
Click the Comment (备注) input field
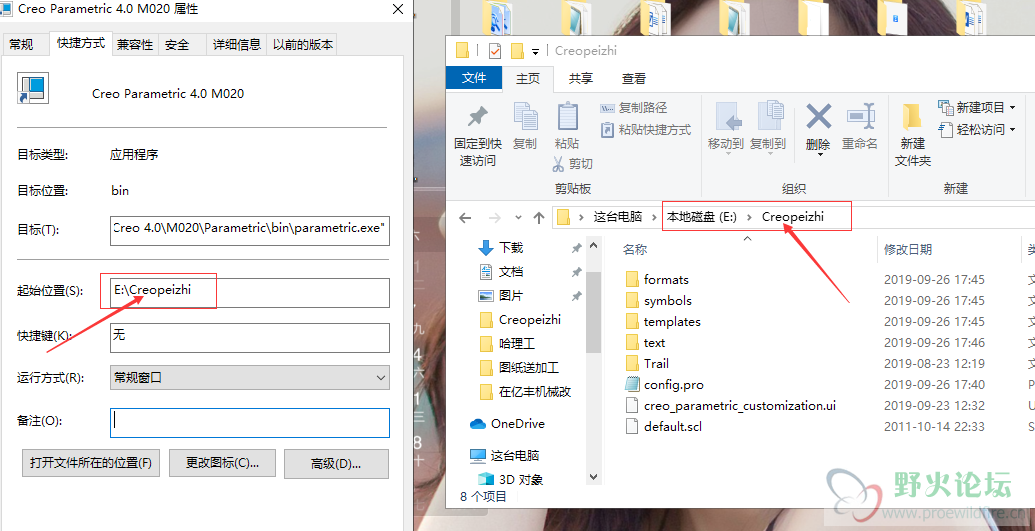pos(250,423)
